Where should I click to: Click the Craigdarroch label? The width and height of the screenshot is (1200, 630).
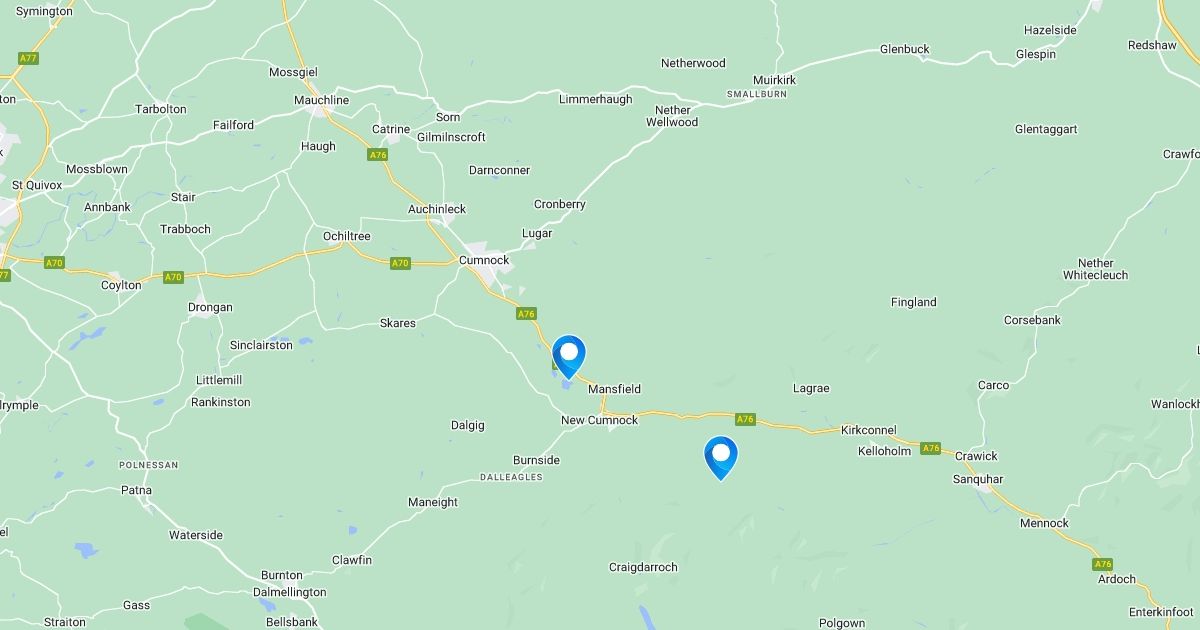coord(643,567)
